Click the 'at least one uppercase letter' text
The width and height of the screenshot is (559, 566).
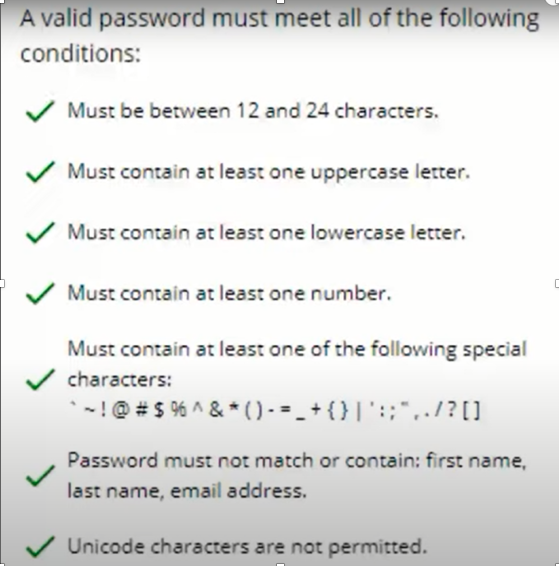333,172
